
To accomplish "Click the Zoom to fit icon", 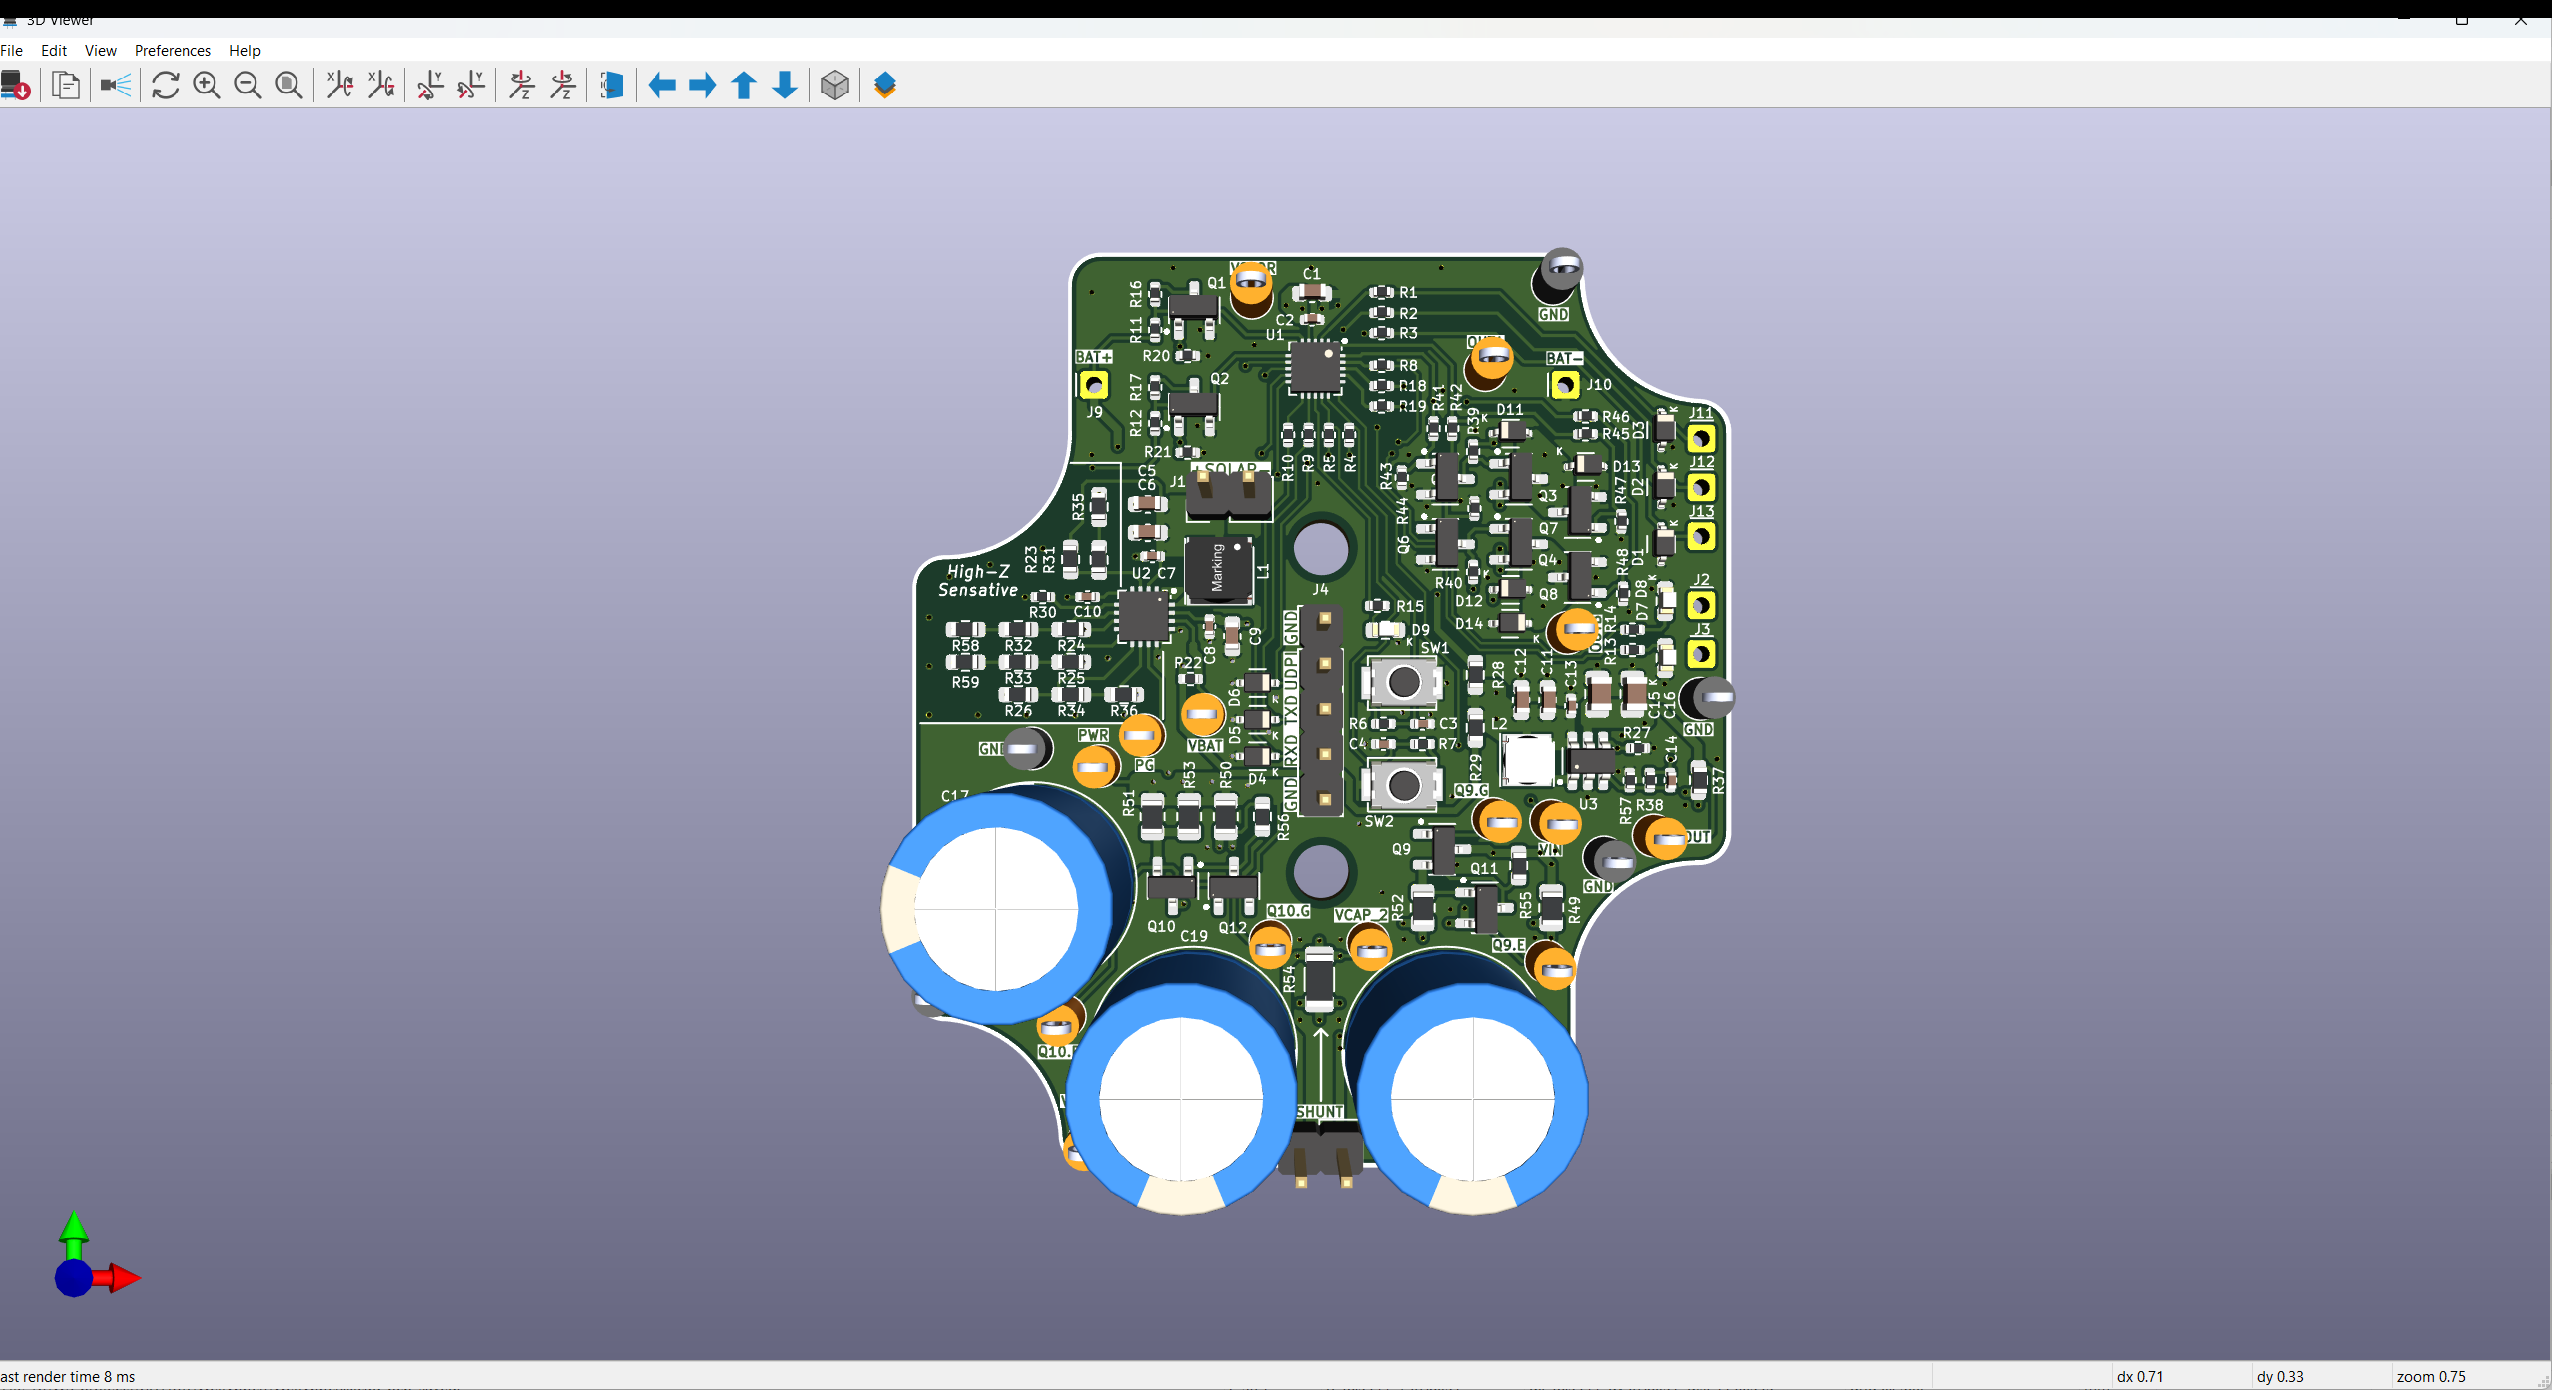I will 289,86.
